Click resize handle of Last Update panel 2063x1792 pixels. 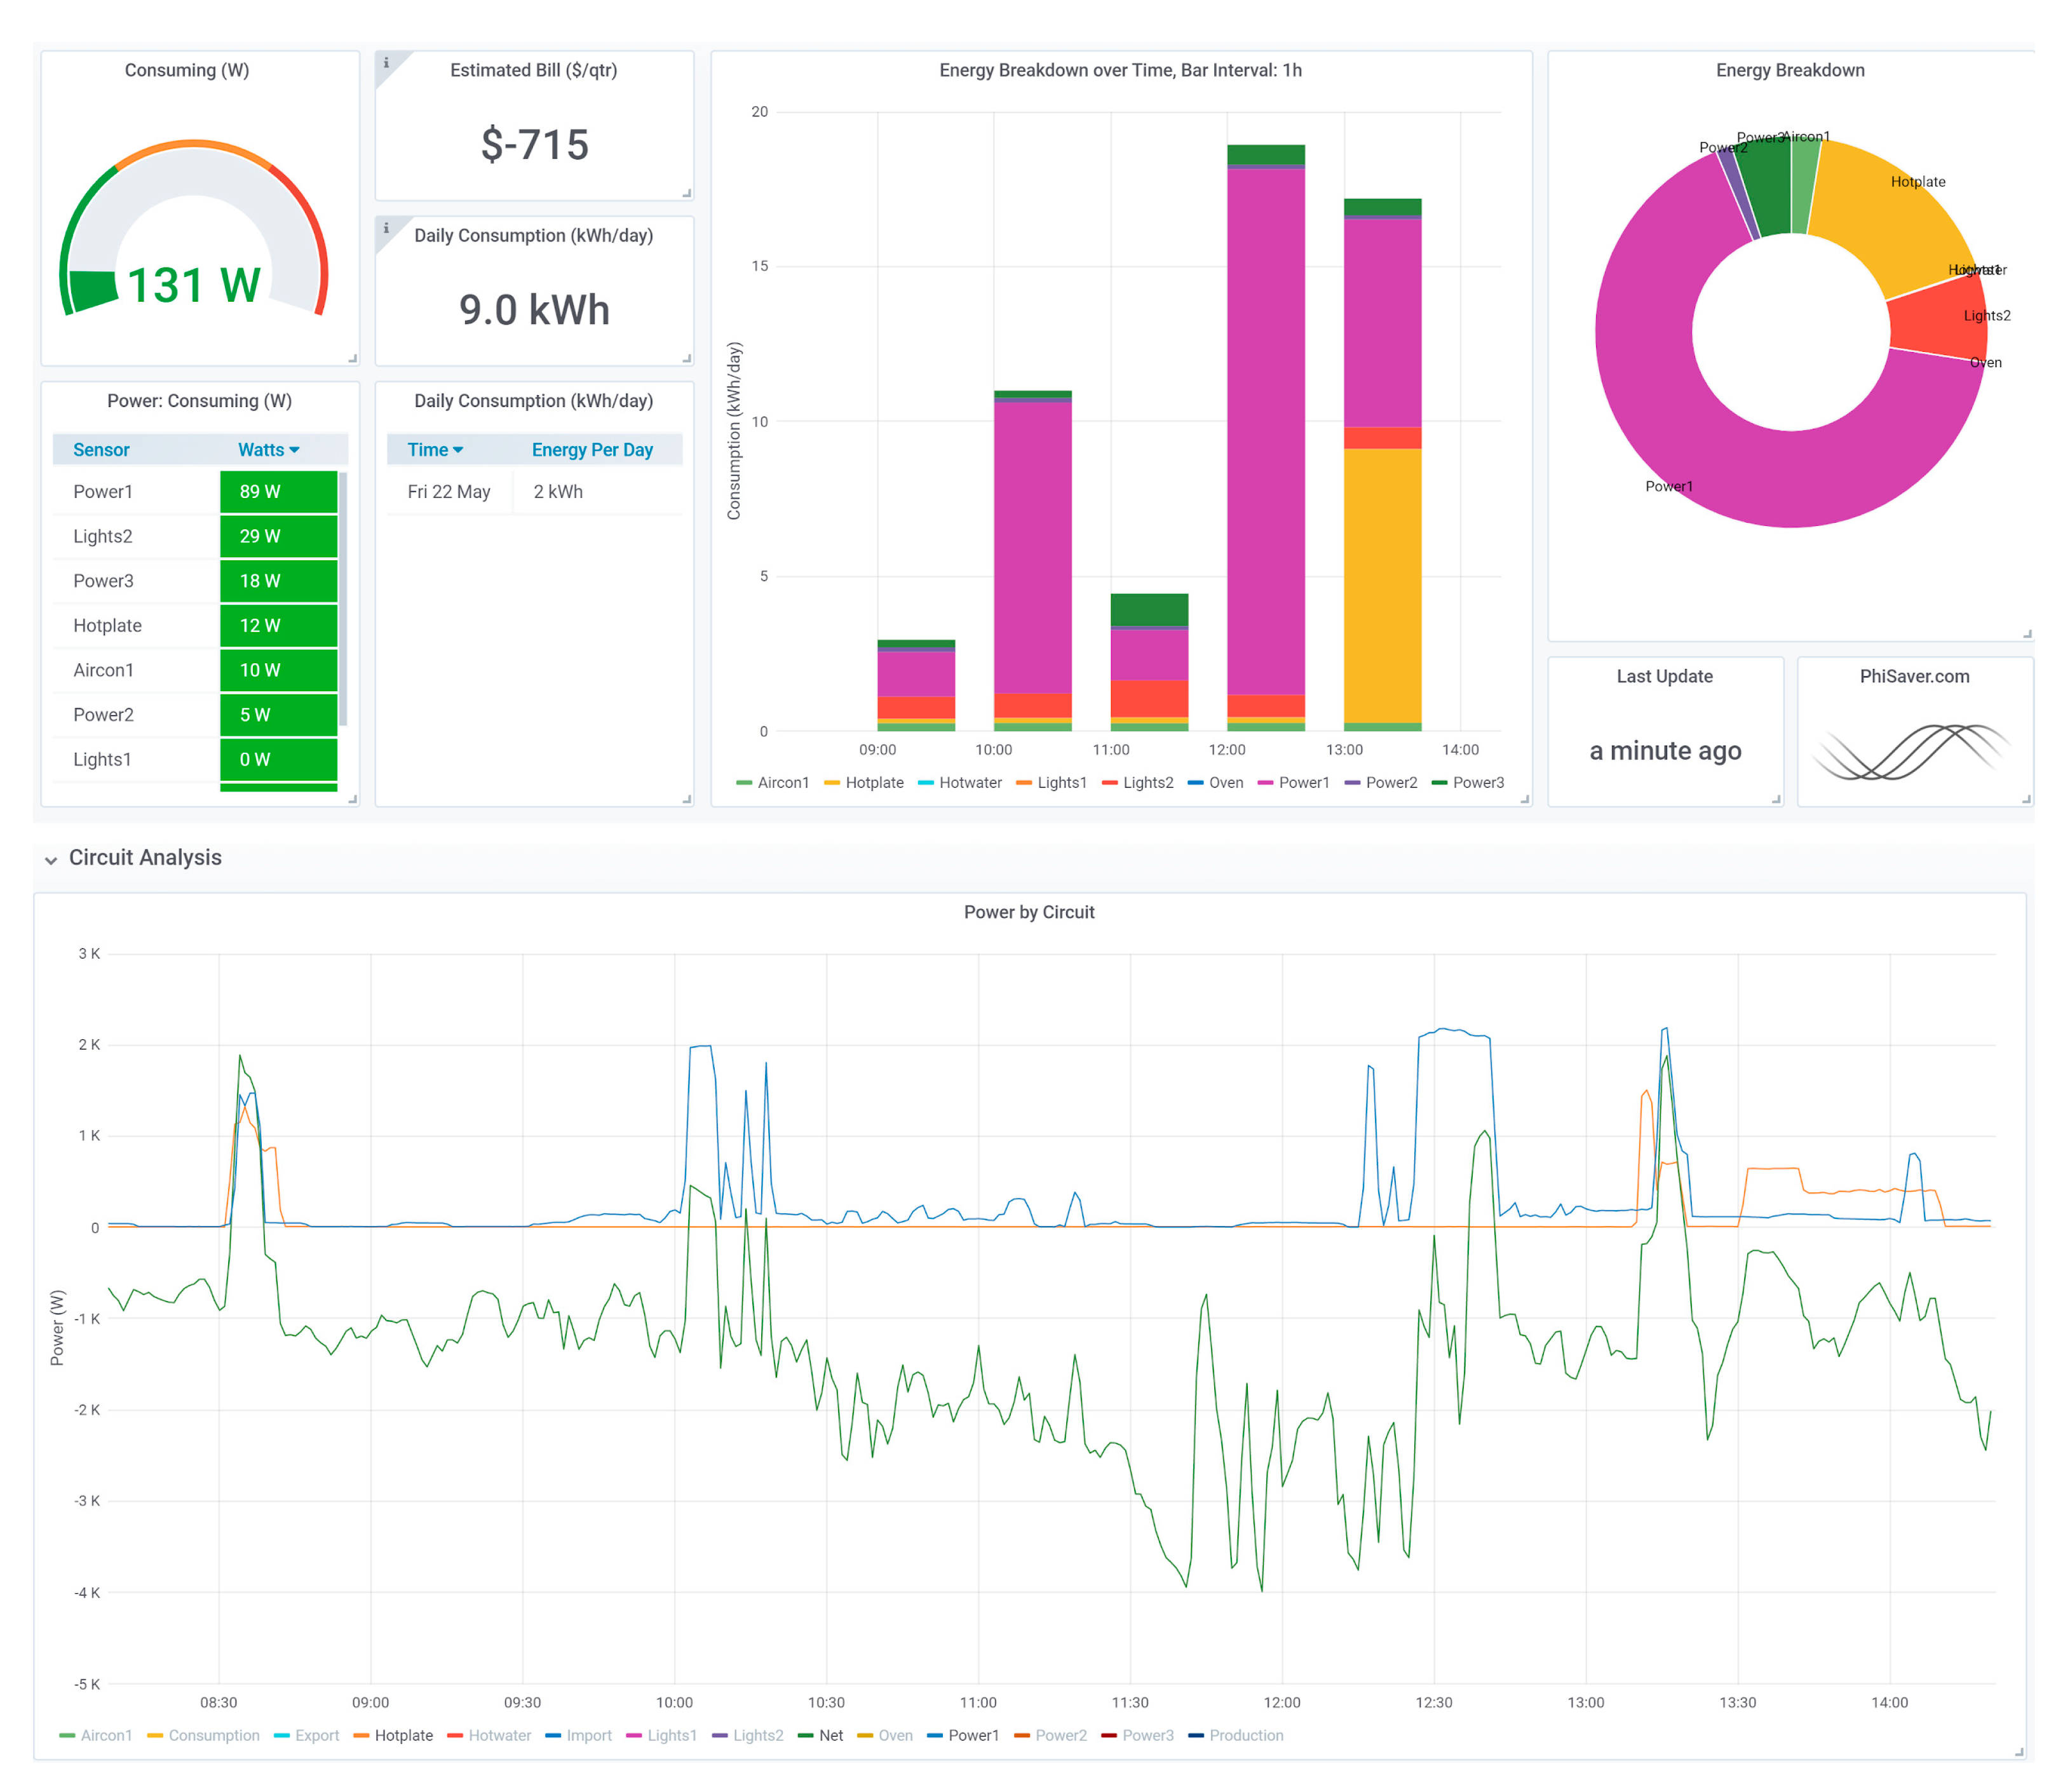[1776, 799]
